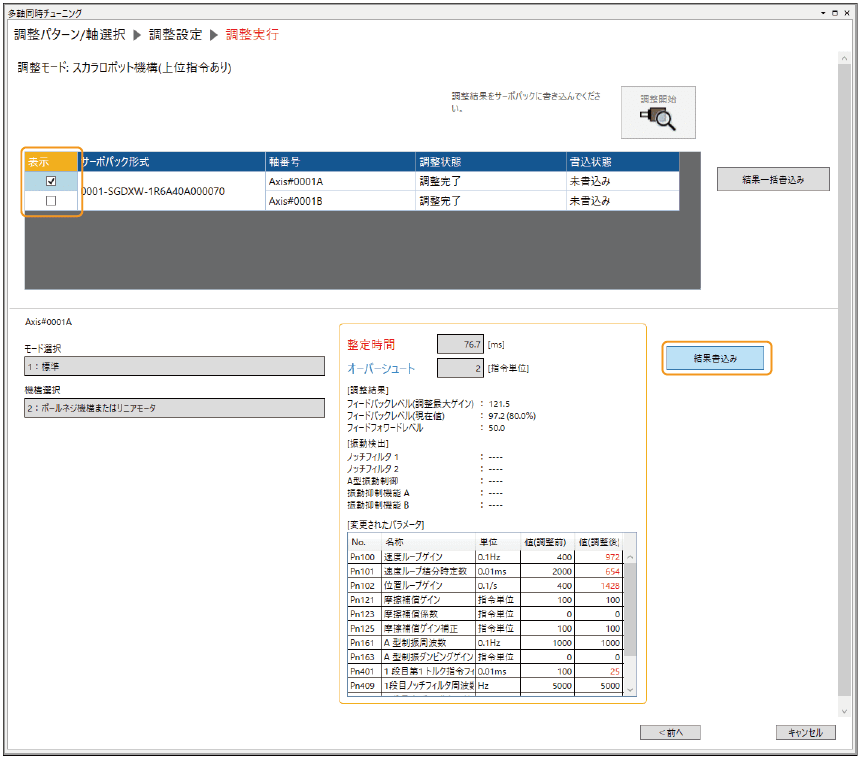Select the Axis#0001B row in table
Screen dimensions: 860x757
340,201
